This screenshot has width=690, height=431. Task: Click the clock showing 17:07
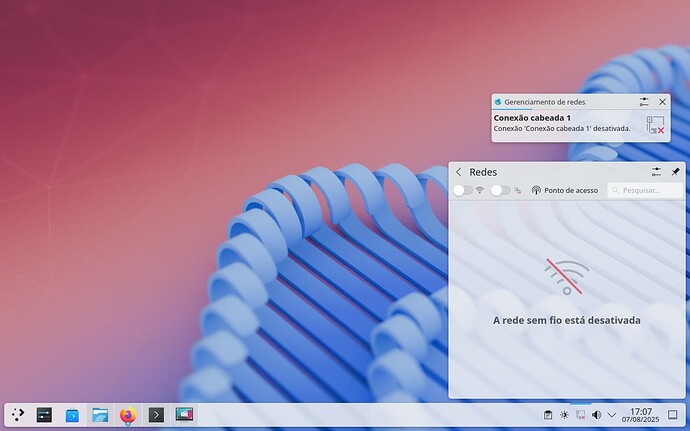coord(641,414)
